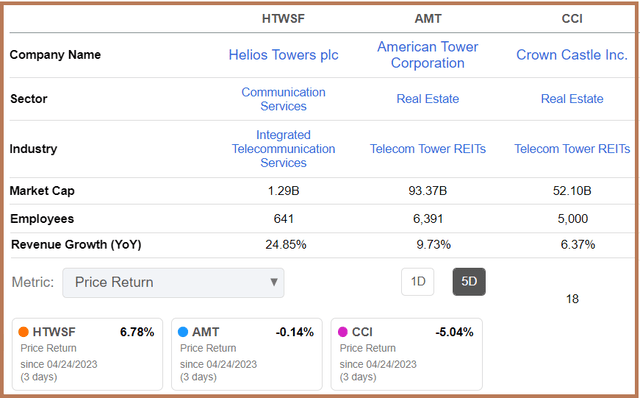Click the Sector row label
This screenshot has width=640, height=398.
click(x=29, y=99)
